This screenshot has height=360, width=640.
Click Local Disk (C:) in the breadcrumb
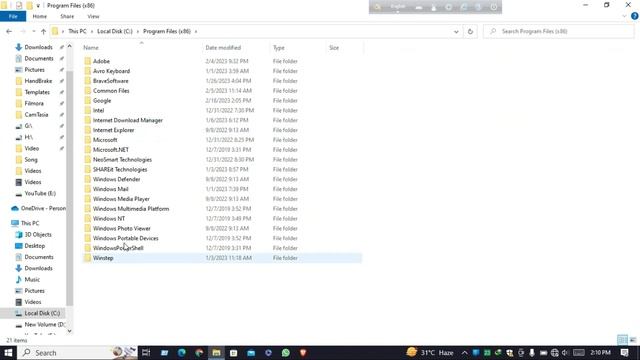pos(115,31)
